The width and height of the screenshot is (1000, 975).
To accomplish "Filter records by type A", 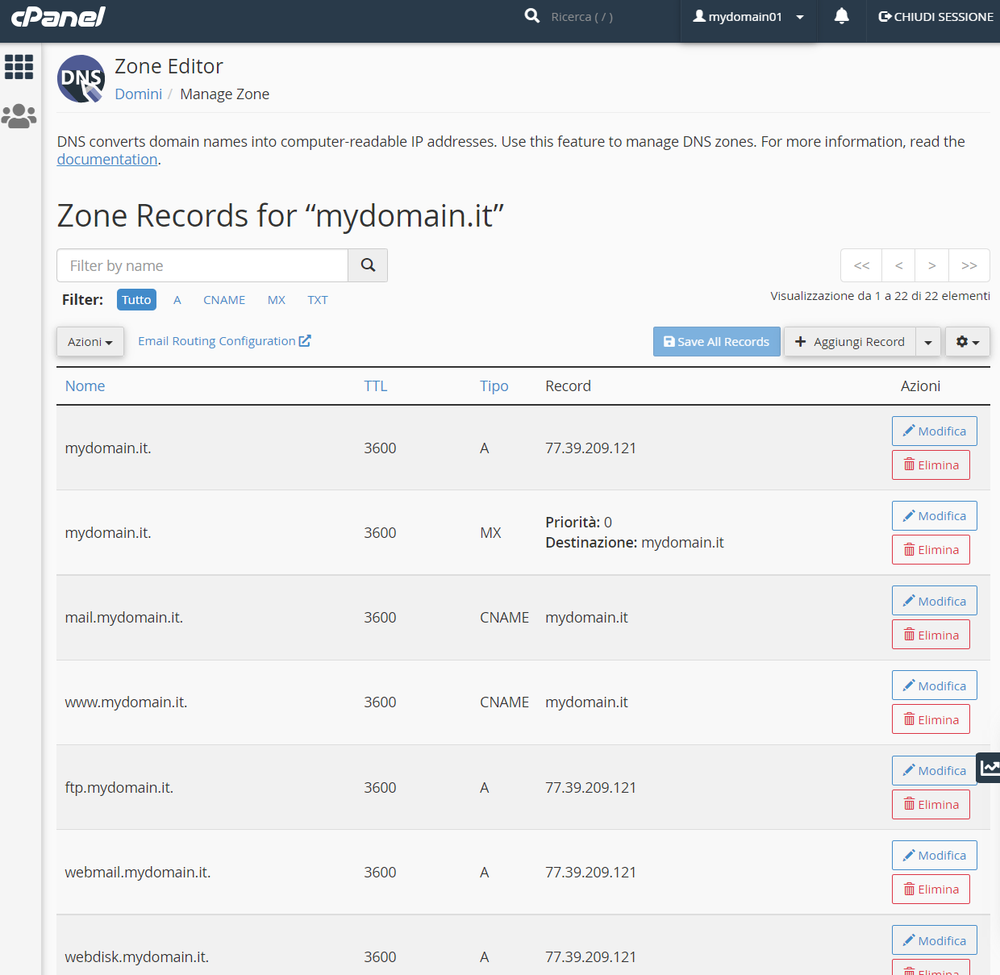I will [x=177, y=300].
